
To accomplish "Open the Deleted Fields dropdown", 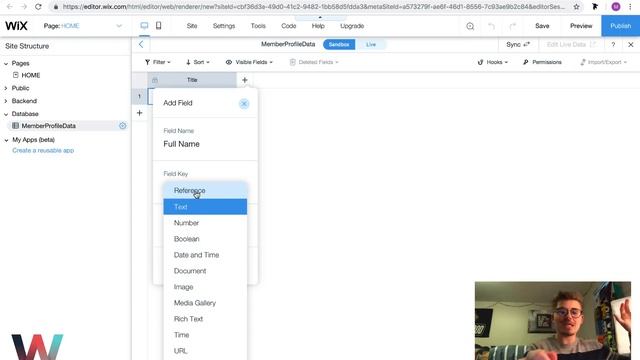I will click(x=314, y=62).
